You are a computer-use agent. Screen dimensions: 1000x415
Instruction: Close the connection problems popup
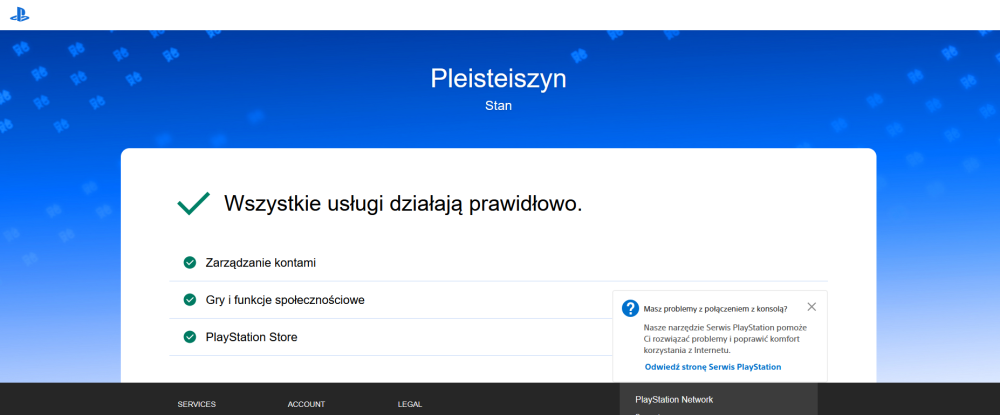click(x=811, y=307)
